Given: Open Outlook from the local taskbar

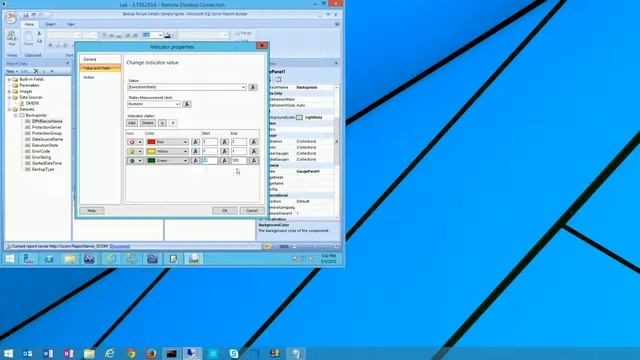Looking at the screenshot, I should pyautogui.click(x=28, y=353).
